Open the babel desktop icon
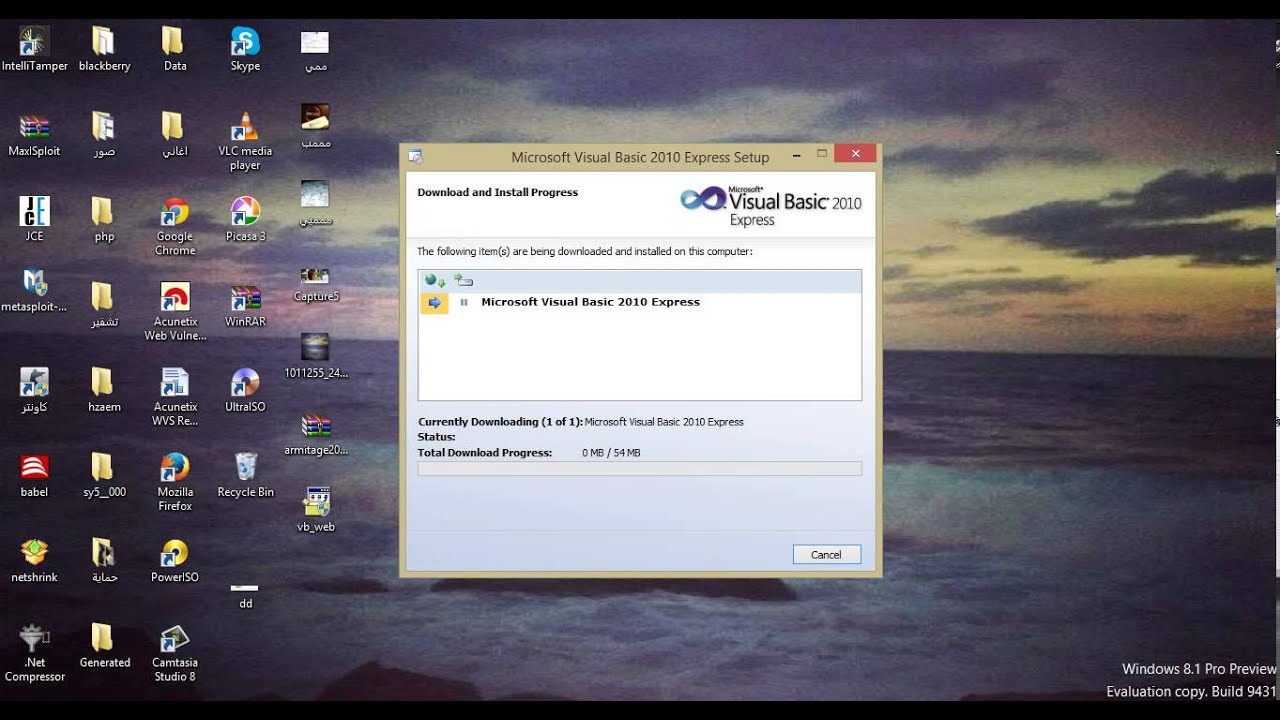Screen dimensions: 1280x720 [x=35, y=467]
